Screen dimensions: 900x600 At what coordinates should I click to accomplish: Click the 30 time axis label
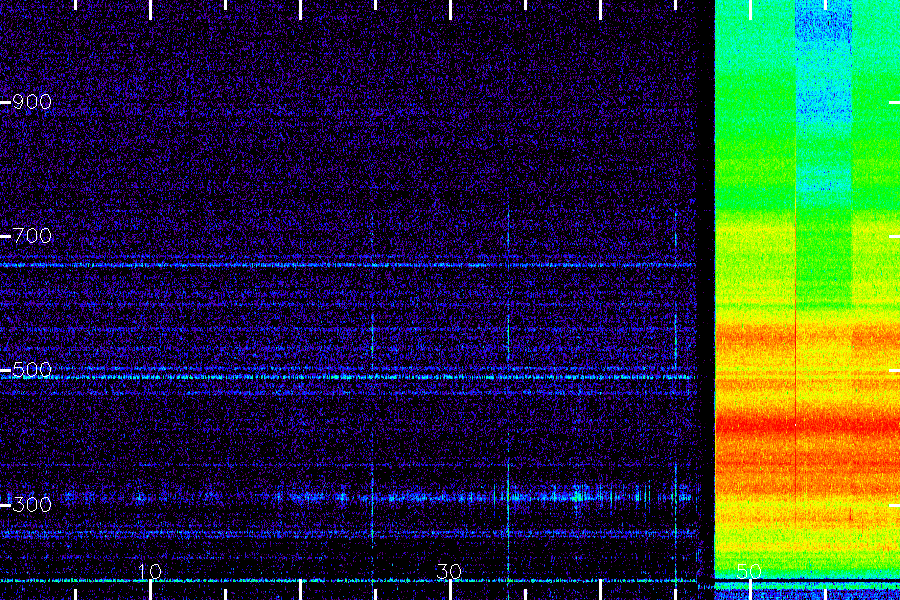tap(449, 571)
